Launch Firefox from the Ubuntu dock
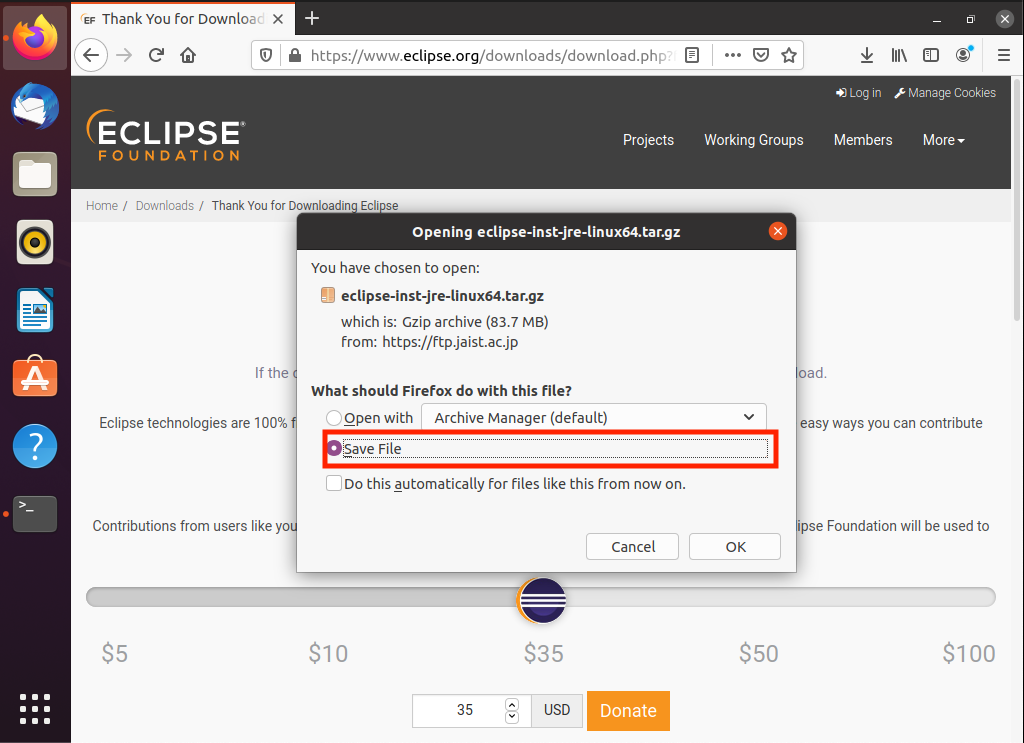Viewport: 1024px width, 743px height. pos(35,38)
